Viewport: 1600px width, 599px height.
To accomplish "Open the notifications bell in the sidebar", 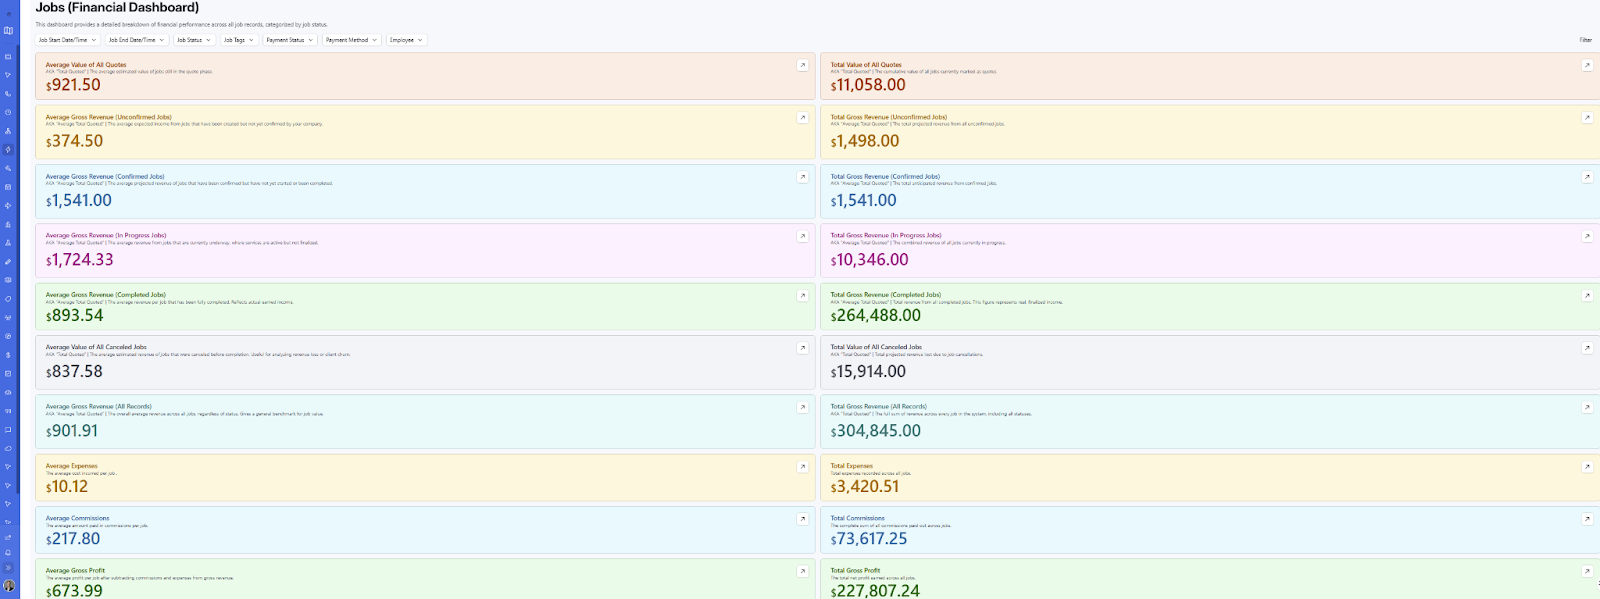I will (x=8, y=552).
